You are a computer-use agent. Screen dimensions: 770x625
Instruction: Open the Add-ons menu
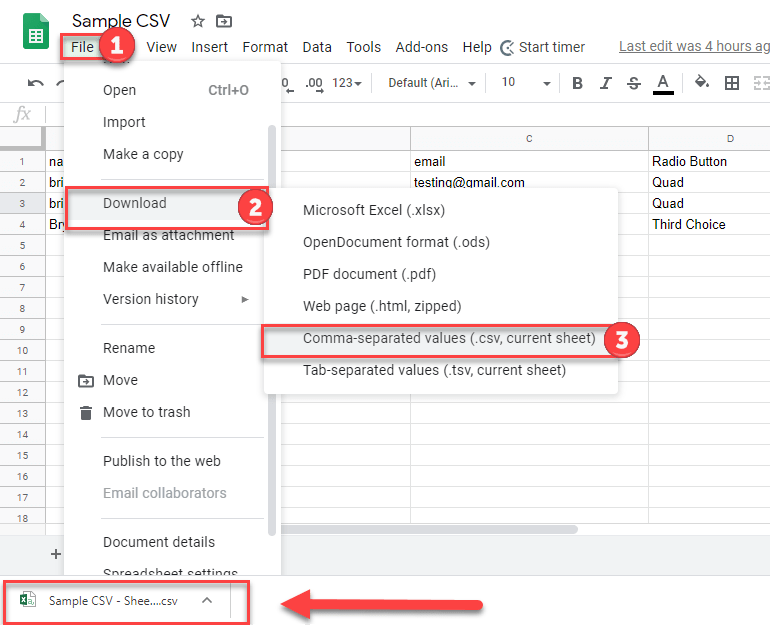pos(421,47)
